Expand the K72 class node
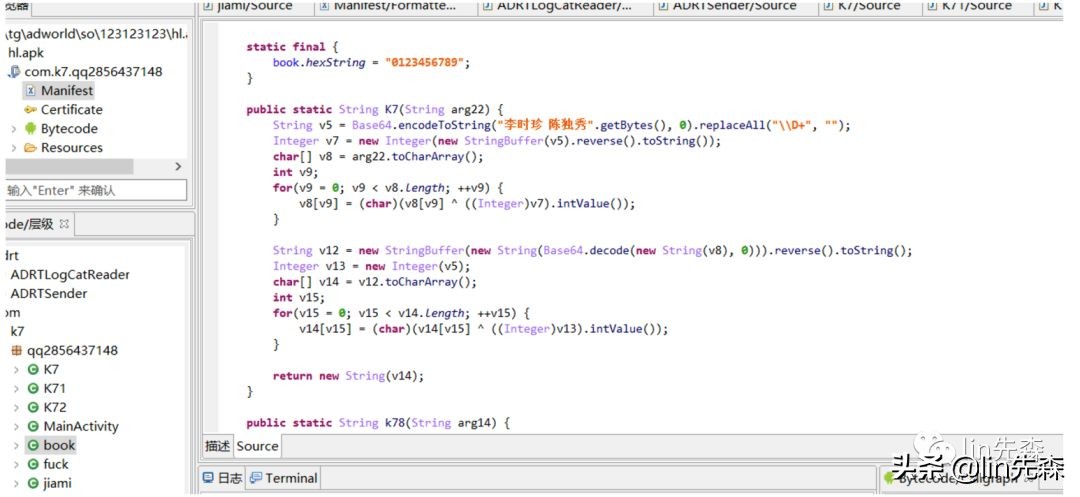 [17, 408]
